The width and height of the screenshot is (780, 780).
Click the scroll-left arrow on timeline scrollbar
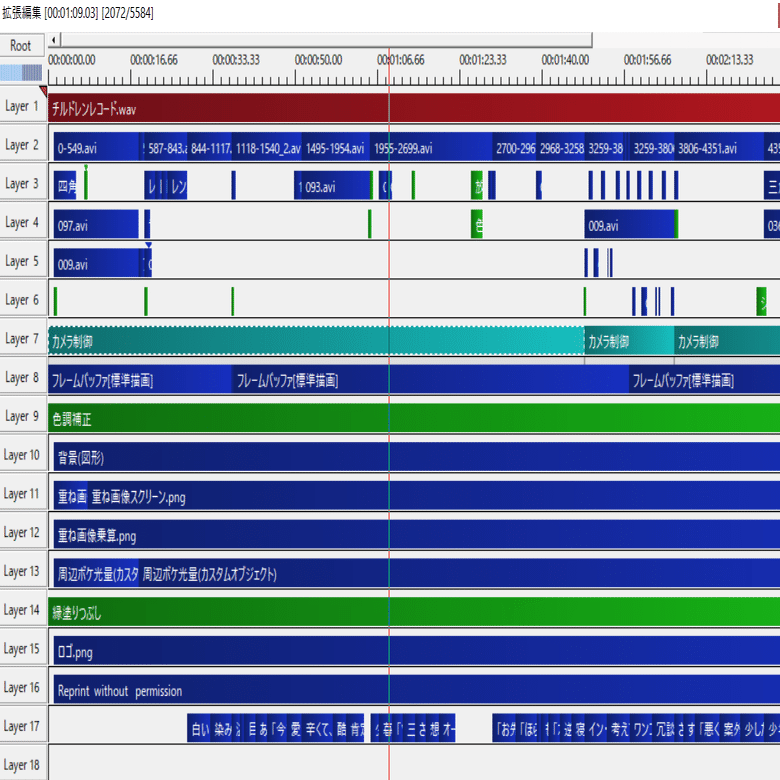point(54,40)
